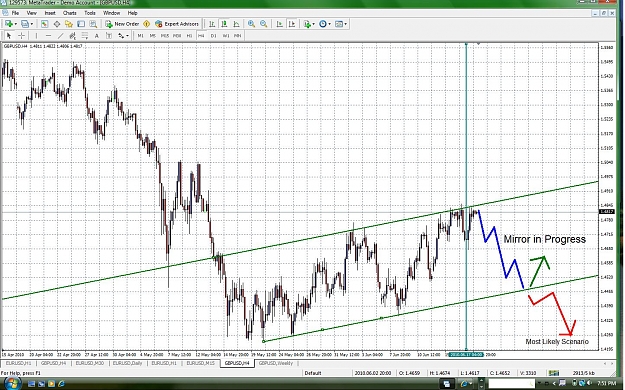Click the Zoom Out magnifier icon
625x390 pixels.
click(263, 24)
